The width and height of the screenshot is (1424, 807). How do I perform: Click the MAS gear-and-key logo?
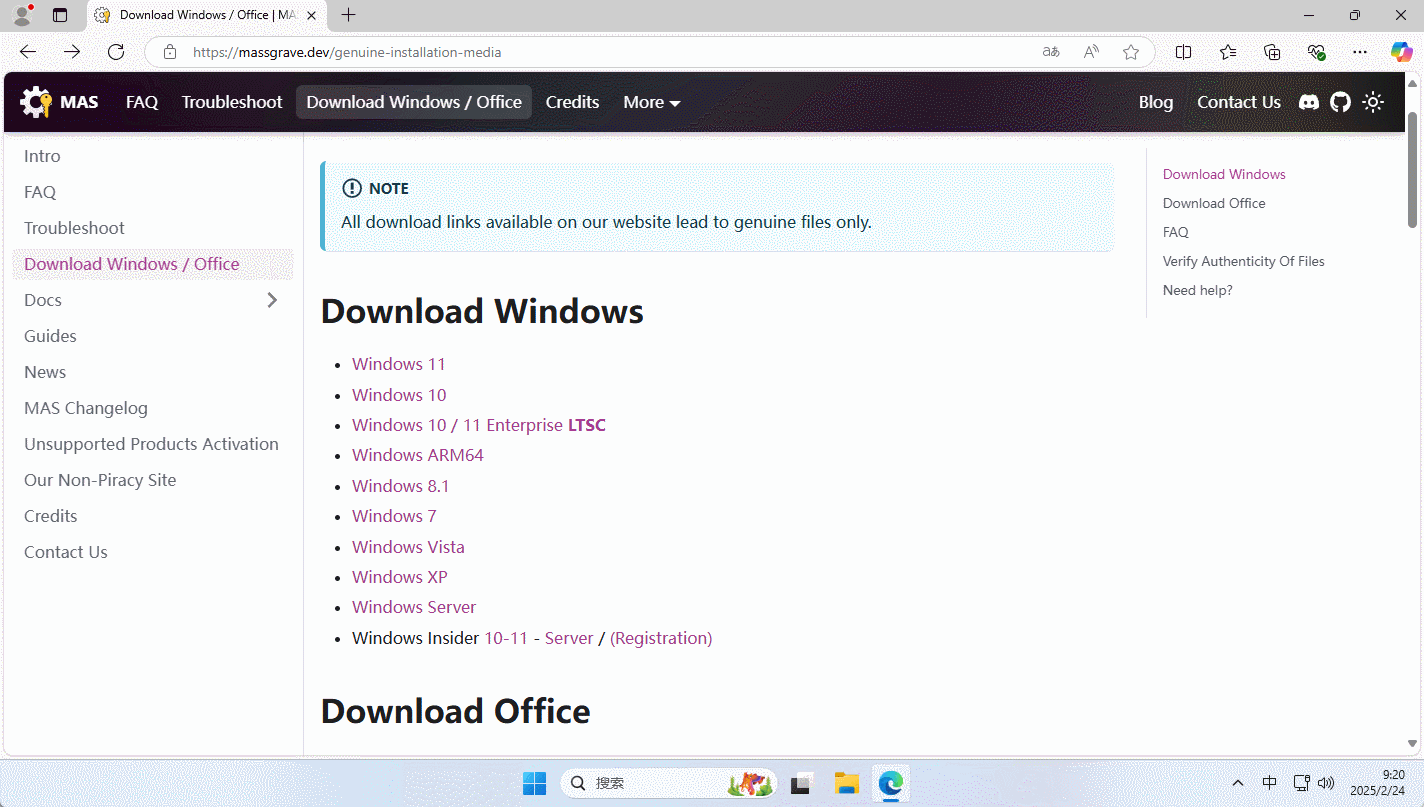pos(36,102)
